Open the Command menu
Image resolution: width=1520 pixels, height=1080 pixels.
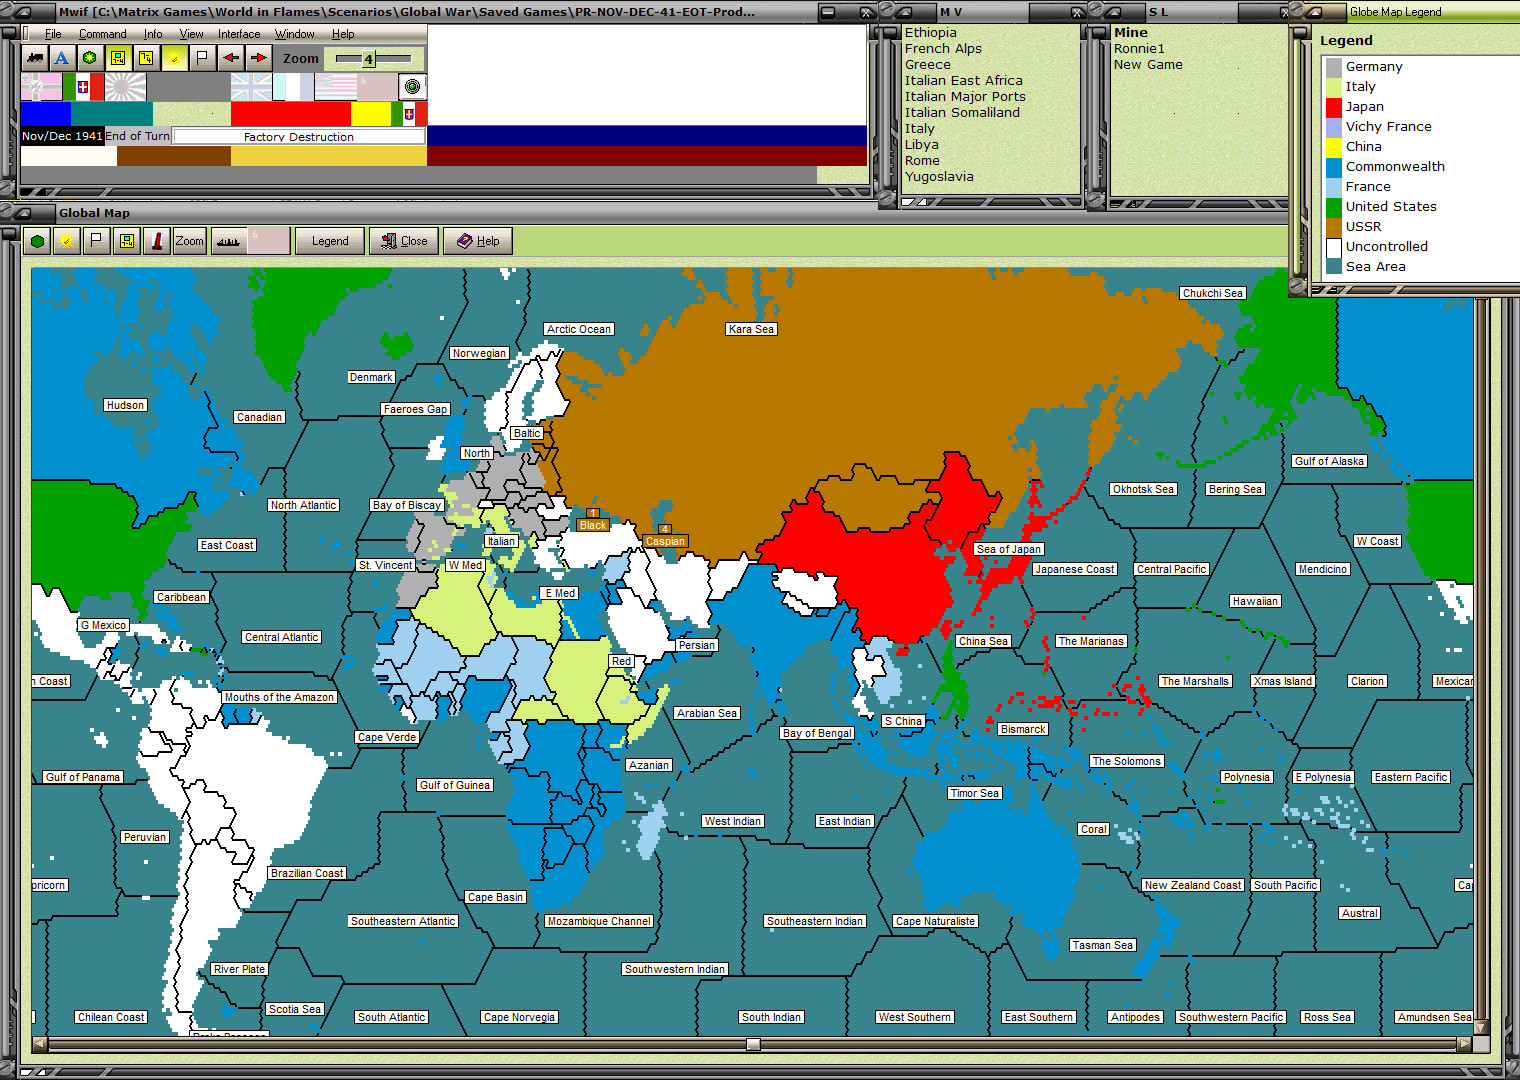click(103, 34)
